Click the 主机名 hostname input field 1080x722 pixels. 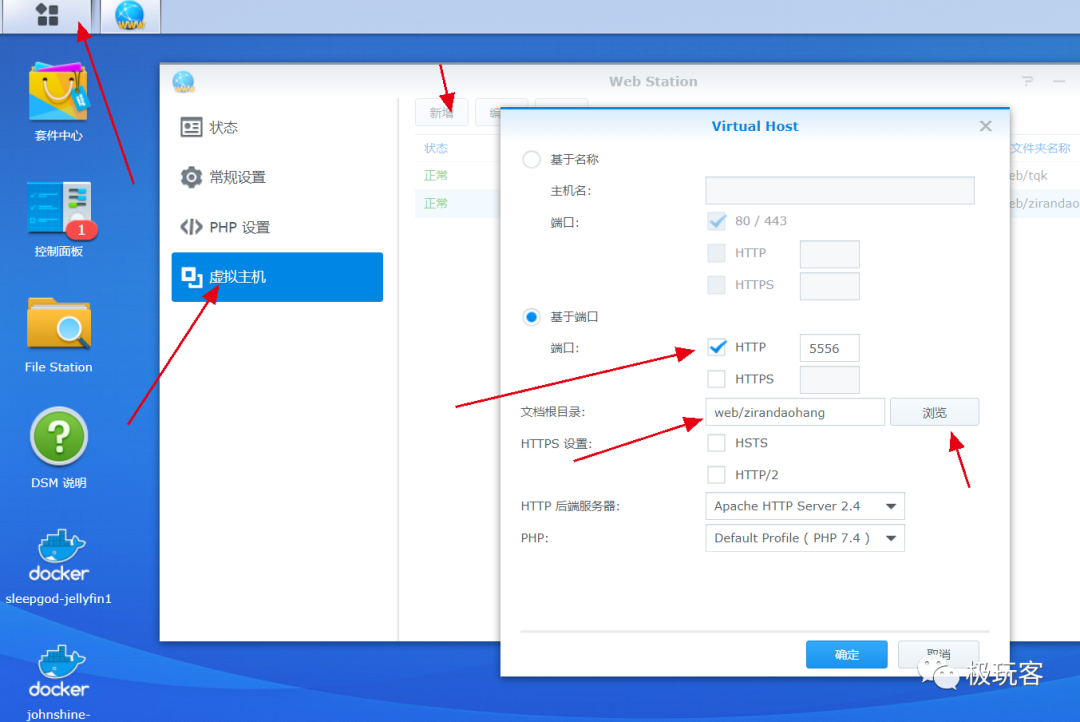tap(840, 190)
